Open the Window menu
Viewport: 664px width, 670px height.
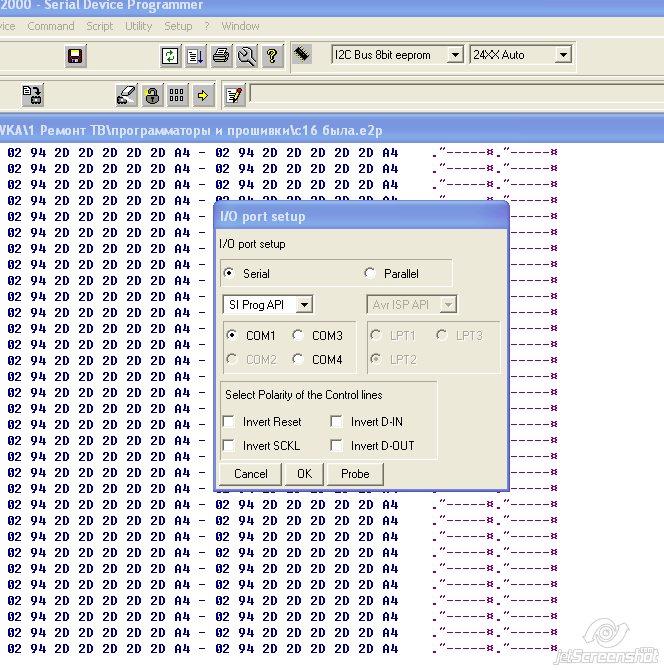(x=241, y=26)
